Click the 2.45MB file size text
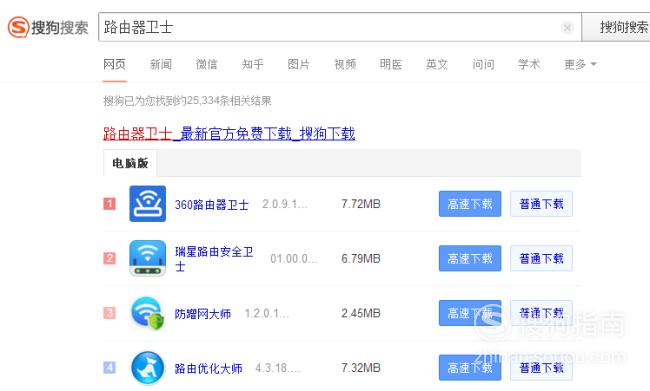 (x=361, y=313)
